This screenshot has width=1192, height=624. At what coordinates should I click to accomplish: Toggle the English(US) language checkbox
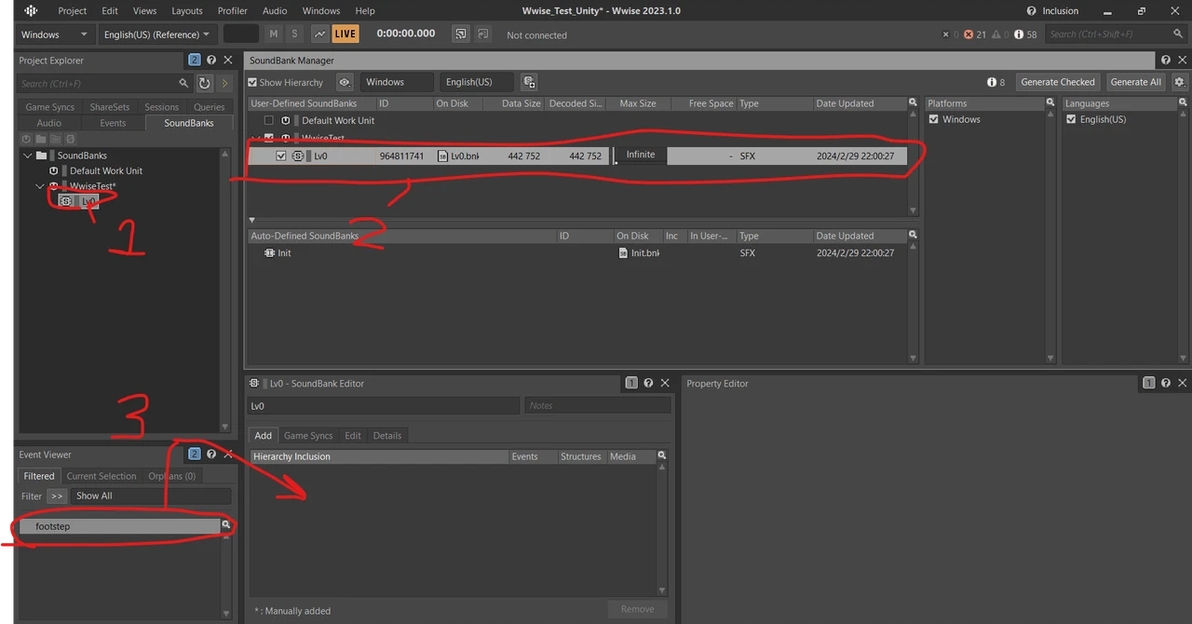click(x=1071, y=119)
